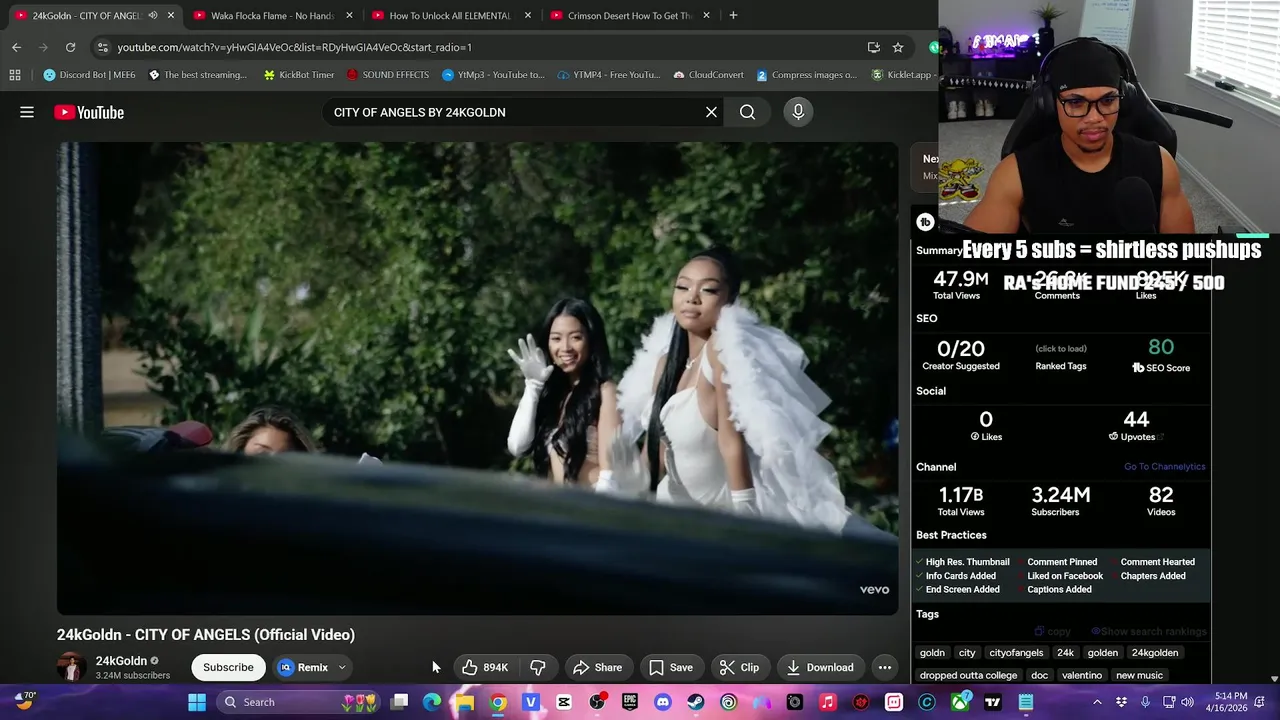Open Discord from the taskbar

coord(662,702)
